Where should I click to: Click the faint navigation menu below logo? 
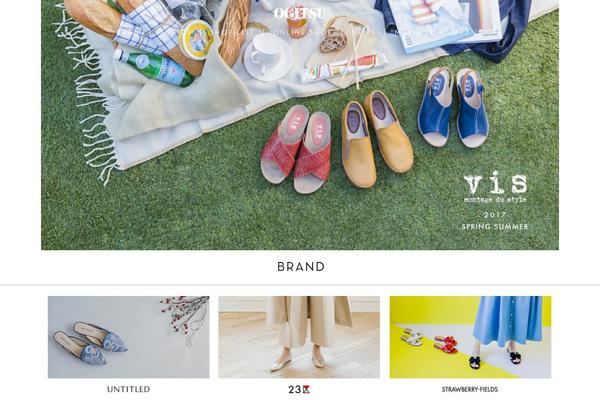coord(300,32)
